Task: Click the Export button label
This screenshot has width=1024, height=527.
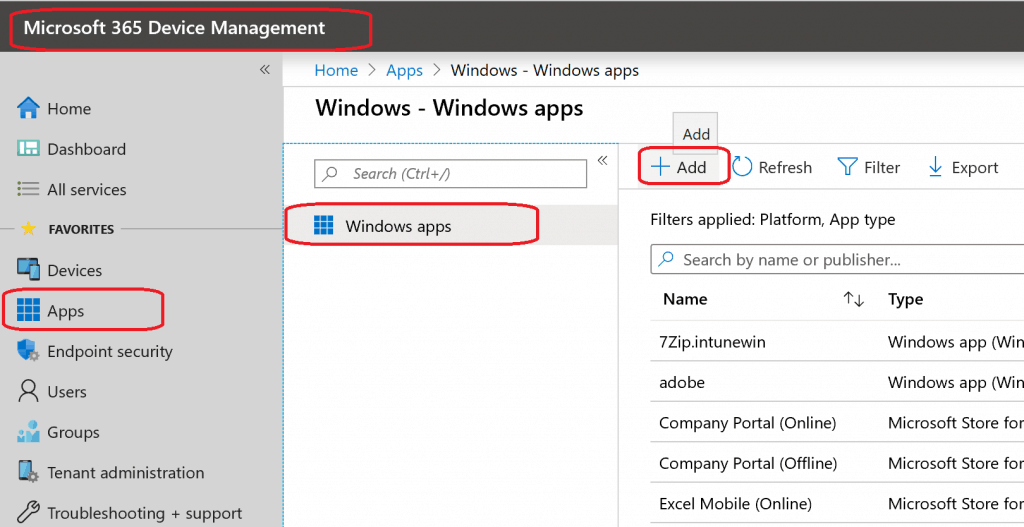Action: 975,168
